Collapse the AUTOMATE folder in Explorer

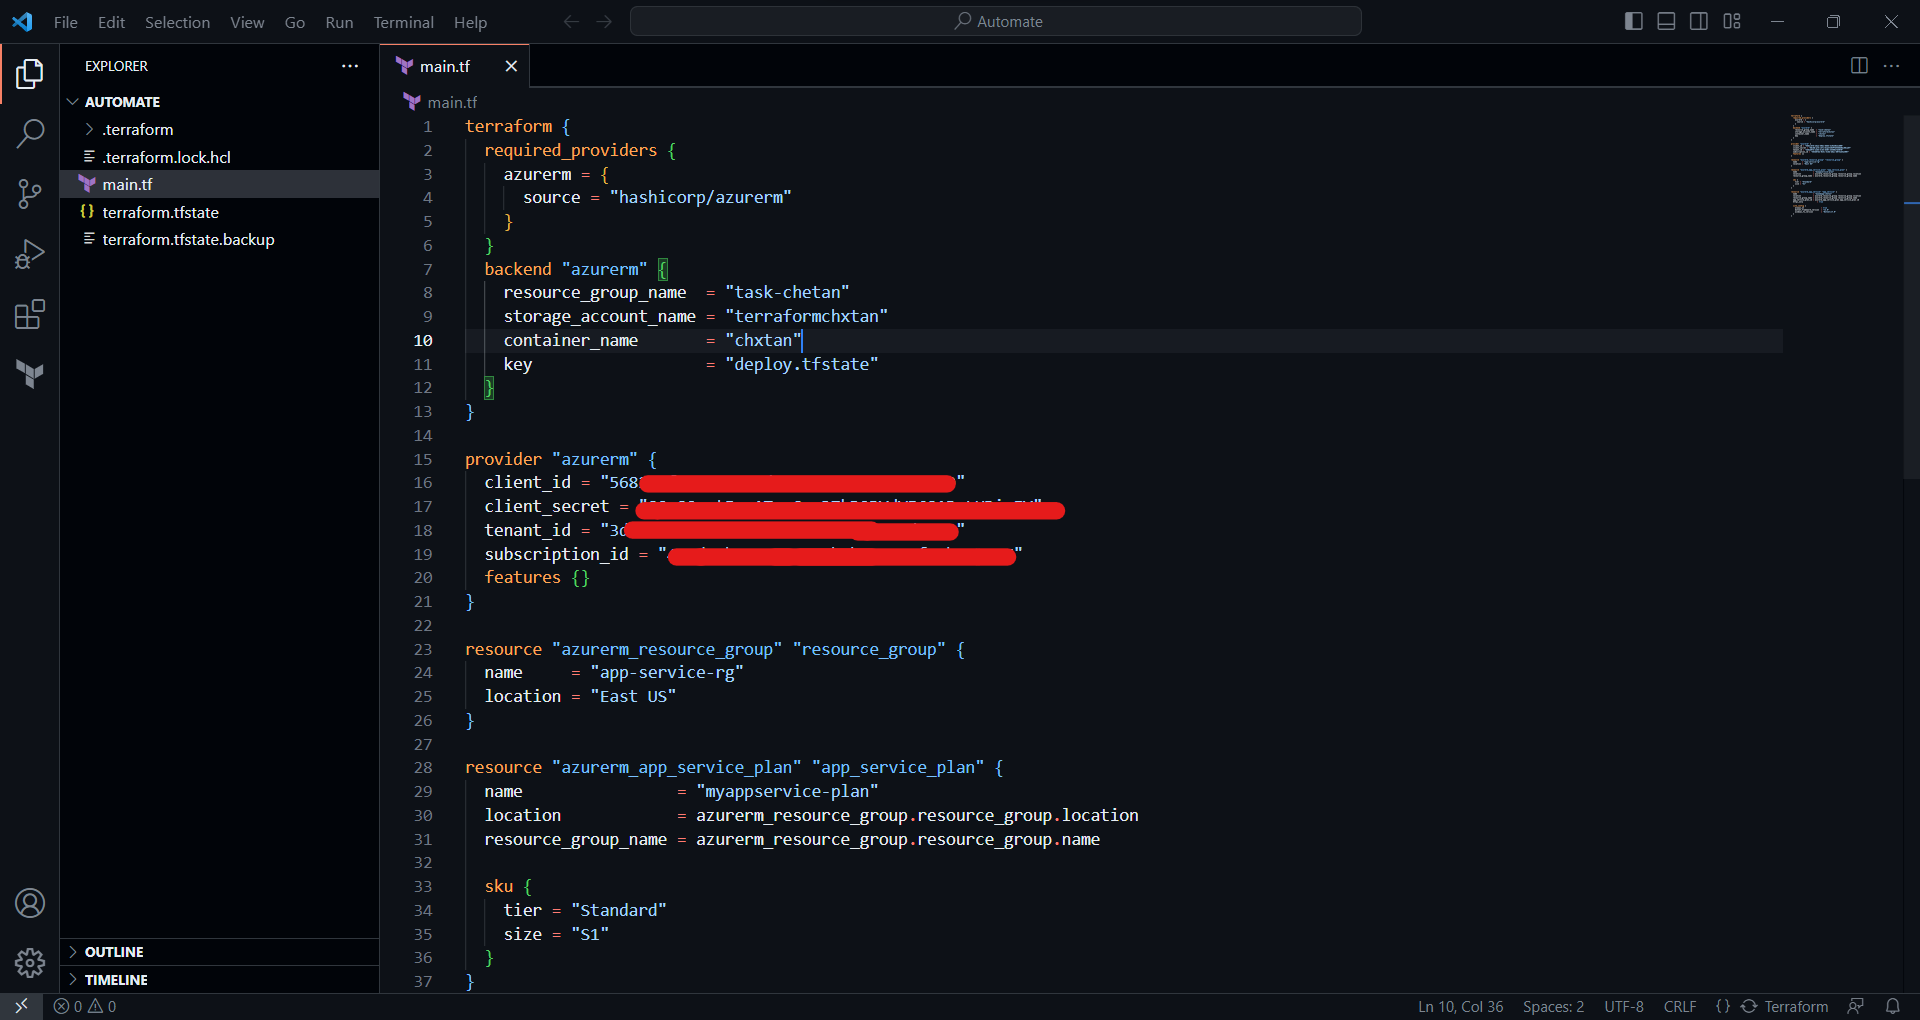[72, 101]
